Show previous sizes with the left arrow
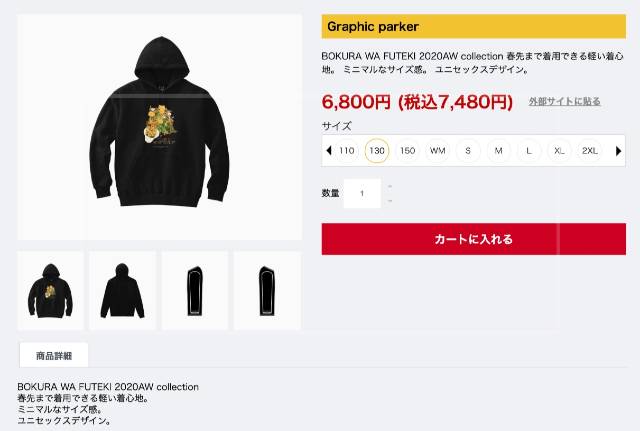The height and width of the screenshot is (431, 640). point(329,151)
